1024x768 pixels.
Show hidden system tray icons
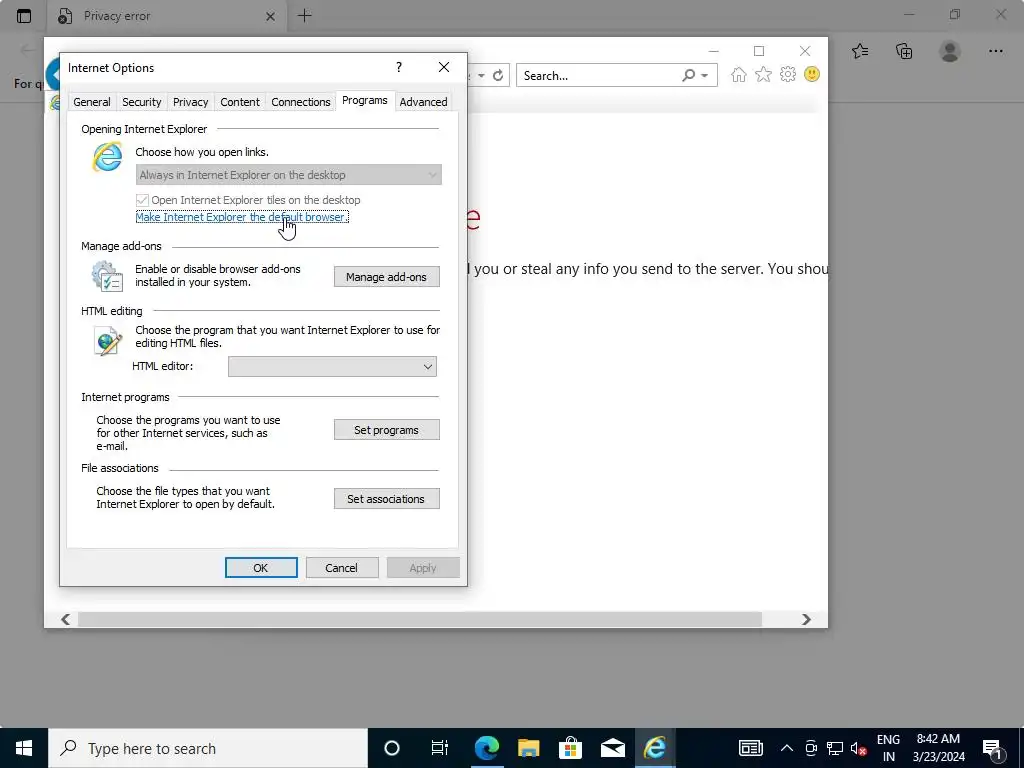pyautogui.click(x=787, y=748)
